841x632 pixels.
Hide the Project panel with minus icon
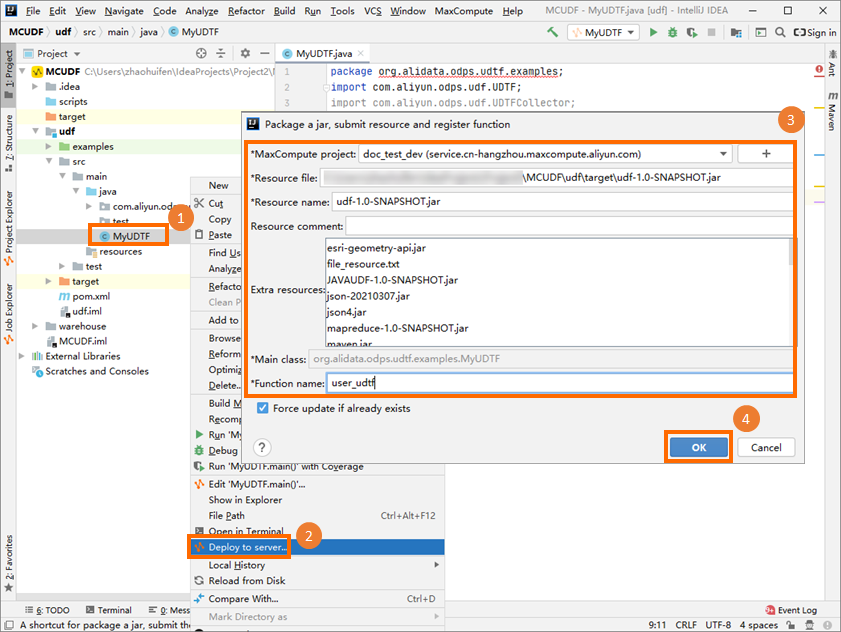(x=264, y=53)
